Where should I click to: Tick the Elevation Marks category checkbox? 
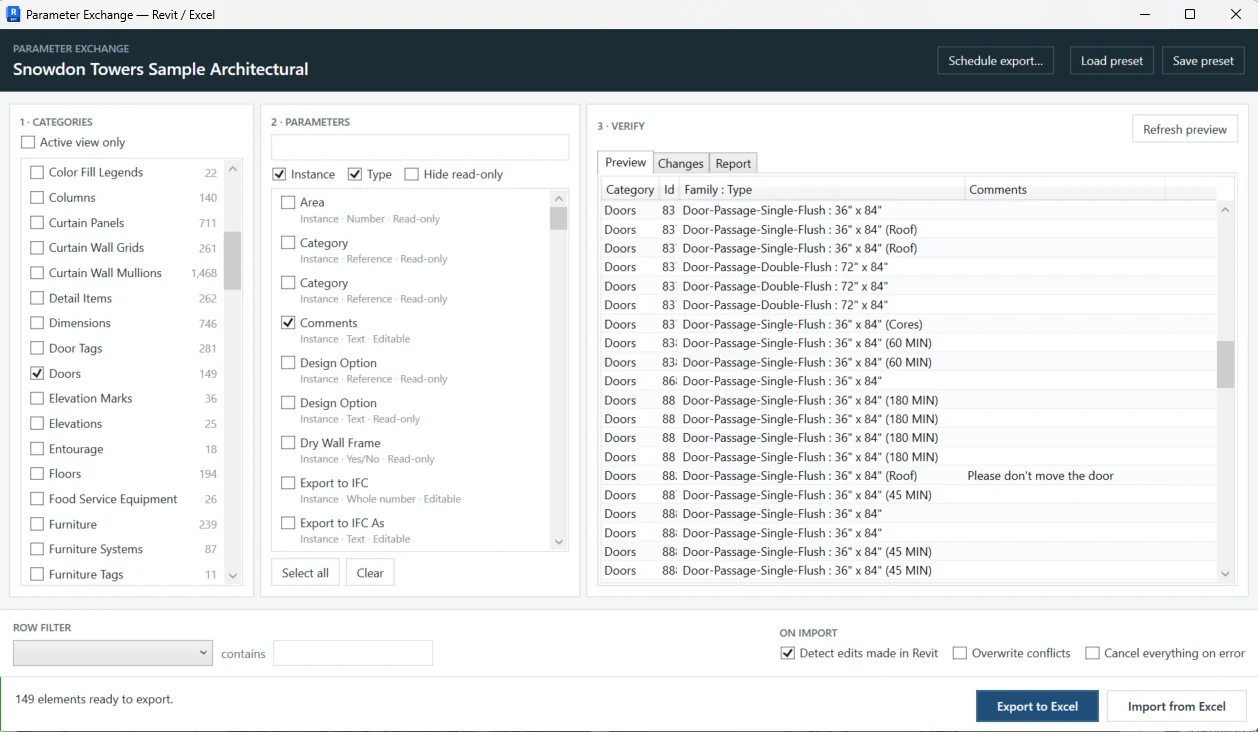click(37, 398)
